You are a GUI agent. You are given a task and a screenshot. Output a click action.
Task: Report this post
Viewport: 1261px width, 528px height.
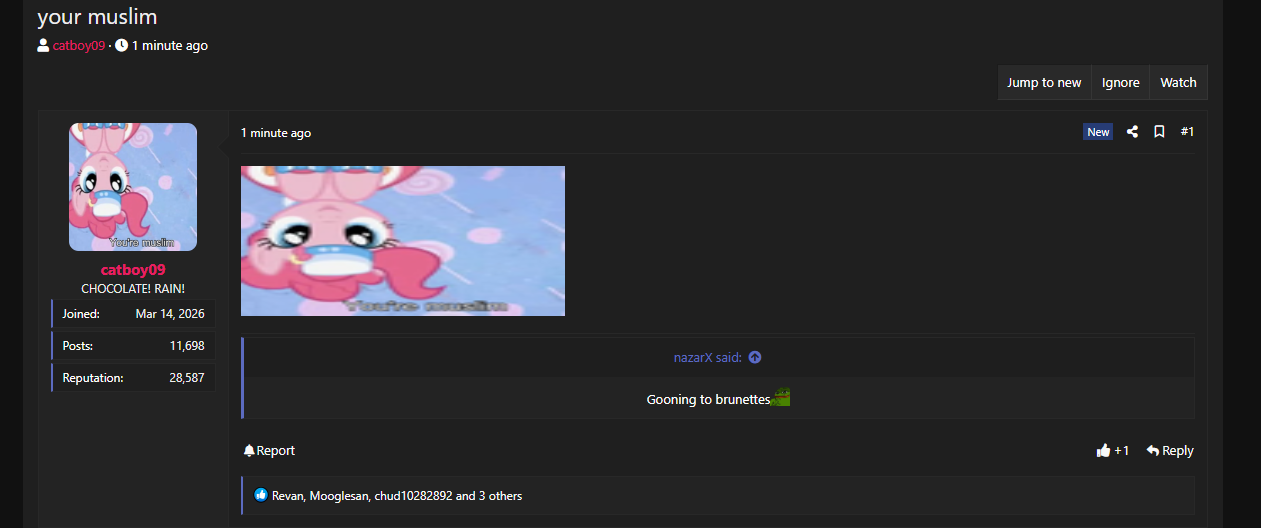point(269,451)
